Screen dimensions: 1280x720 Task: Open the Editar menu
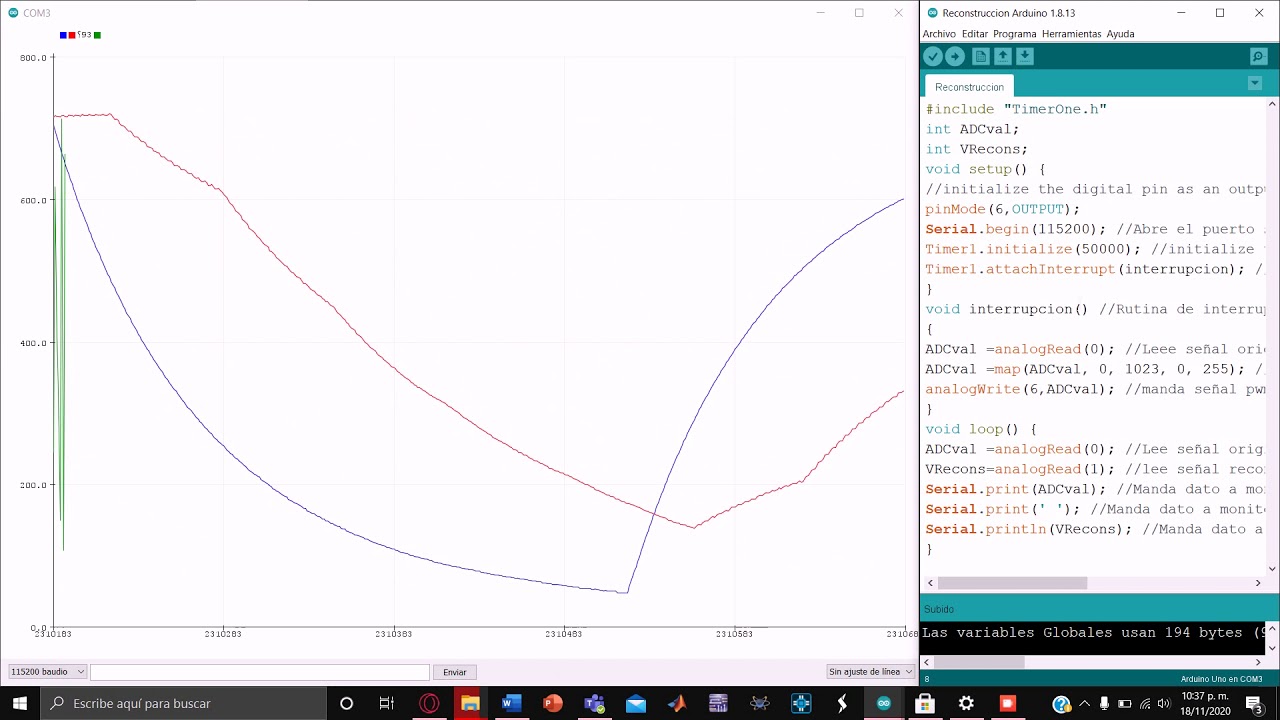click(975, 34)
